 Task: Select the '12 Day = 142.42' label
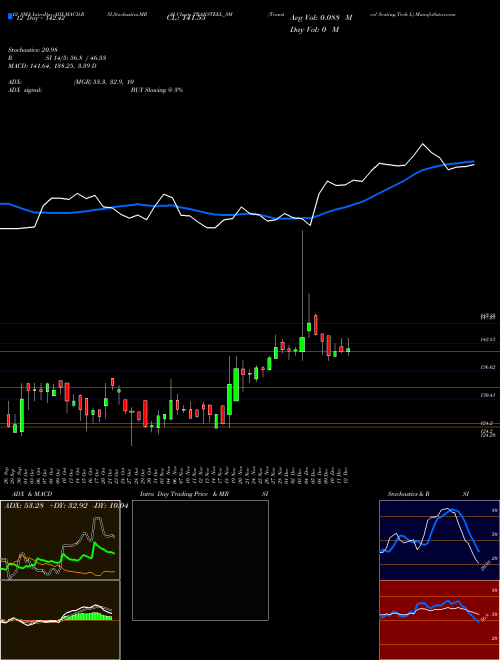(x=39, y=18)
